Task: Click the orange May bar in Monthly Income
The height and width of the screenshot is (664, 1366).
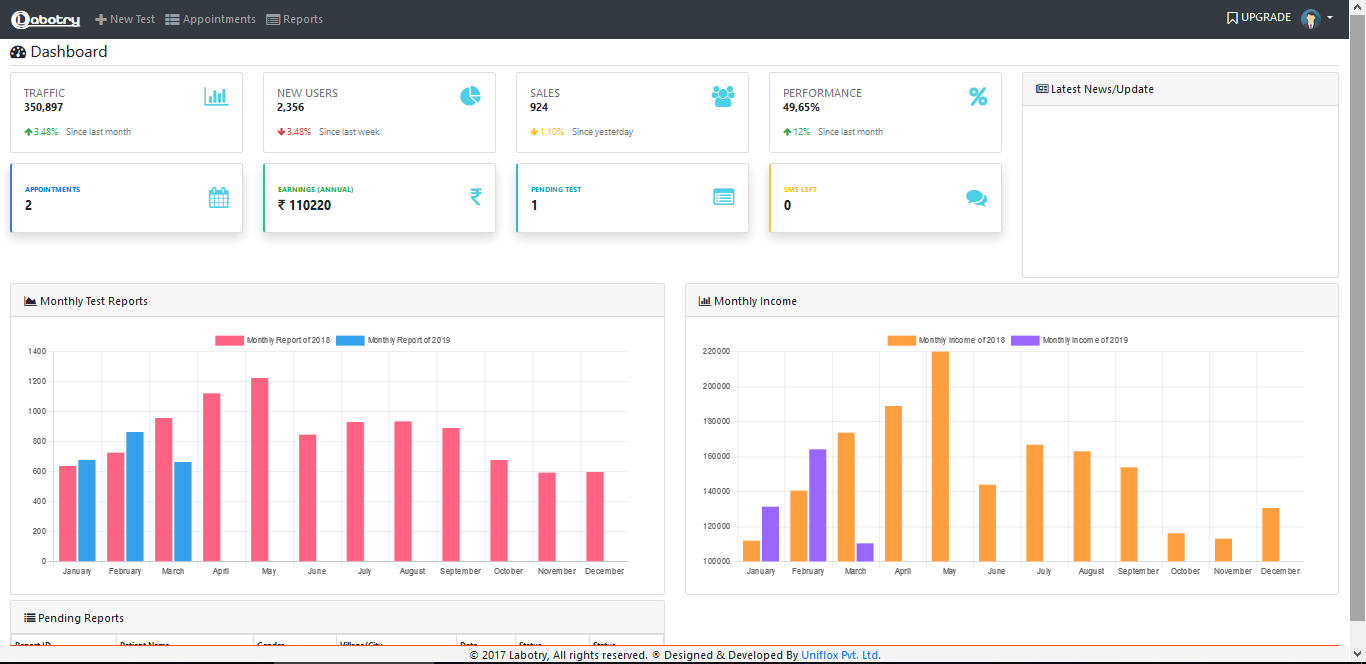Action: tap(940, 456)
